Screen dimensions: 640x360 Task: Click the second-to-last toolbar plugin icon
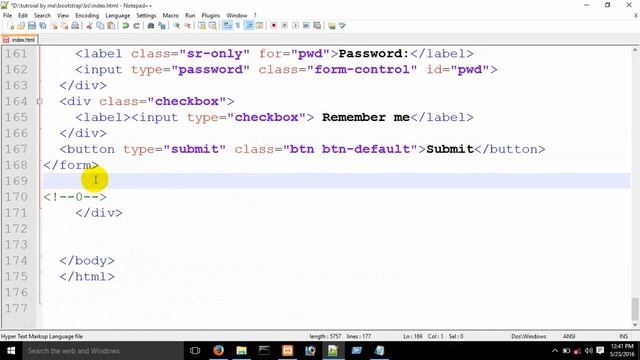331,26
